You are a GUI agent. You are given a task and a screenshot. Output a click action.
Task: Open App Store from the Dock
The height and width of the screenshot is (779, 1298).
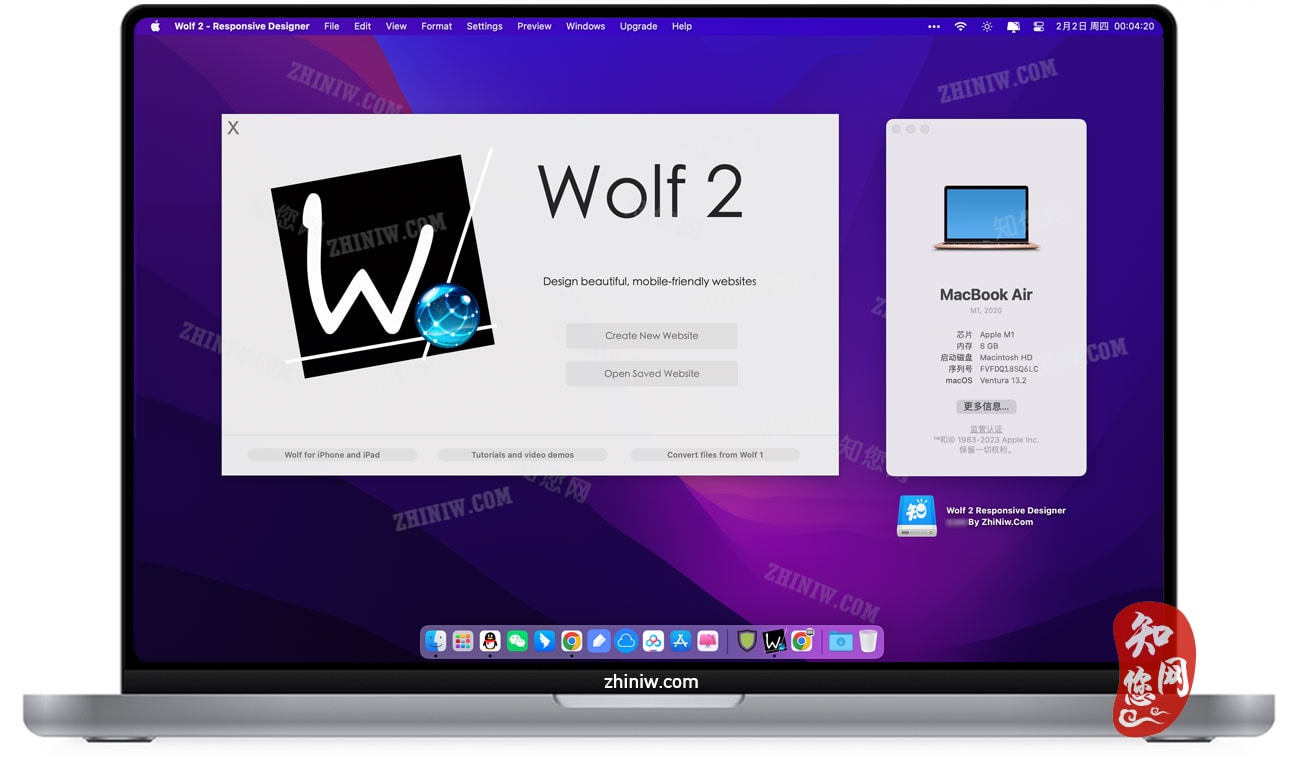681,641
